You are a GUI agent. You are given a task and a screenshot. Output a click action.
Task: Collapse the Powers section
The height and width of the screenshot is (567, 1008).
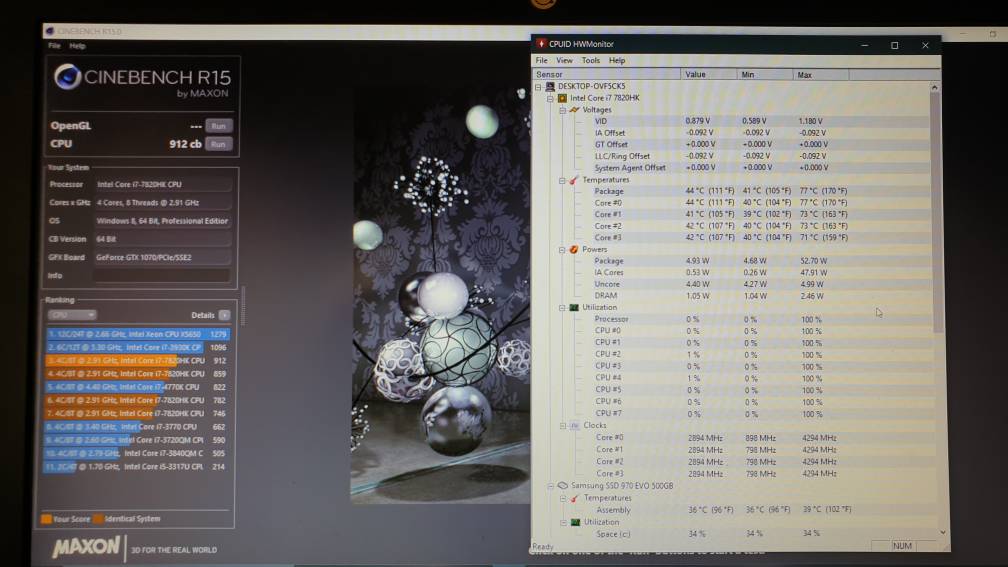(x=562, y=249)
